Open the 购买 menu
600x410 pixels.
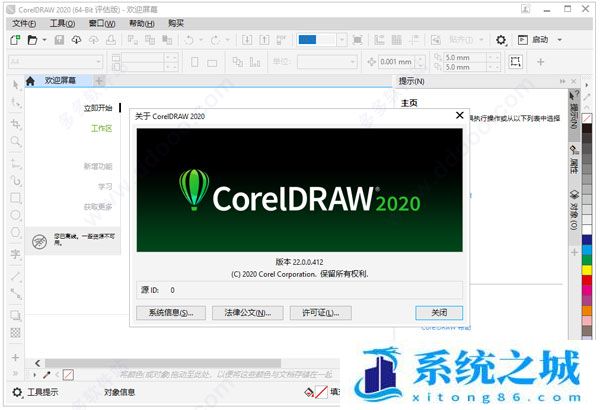click(176, 24)
